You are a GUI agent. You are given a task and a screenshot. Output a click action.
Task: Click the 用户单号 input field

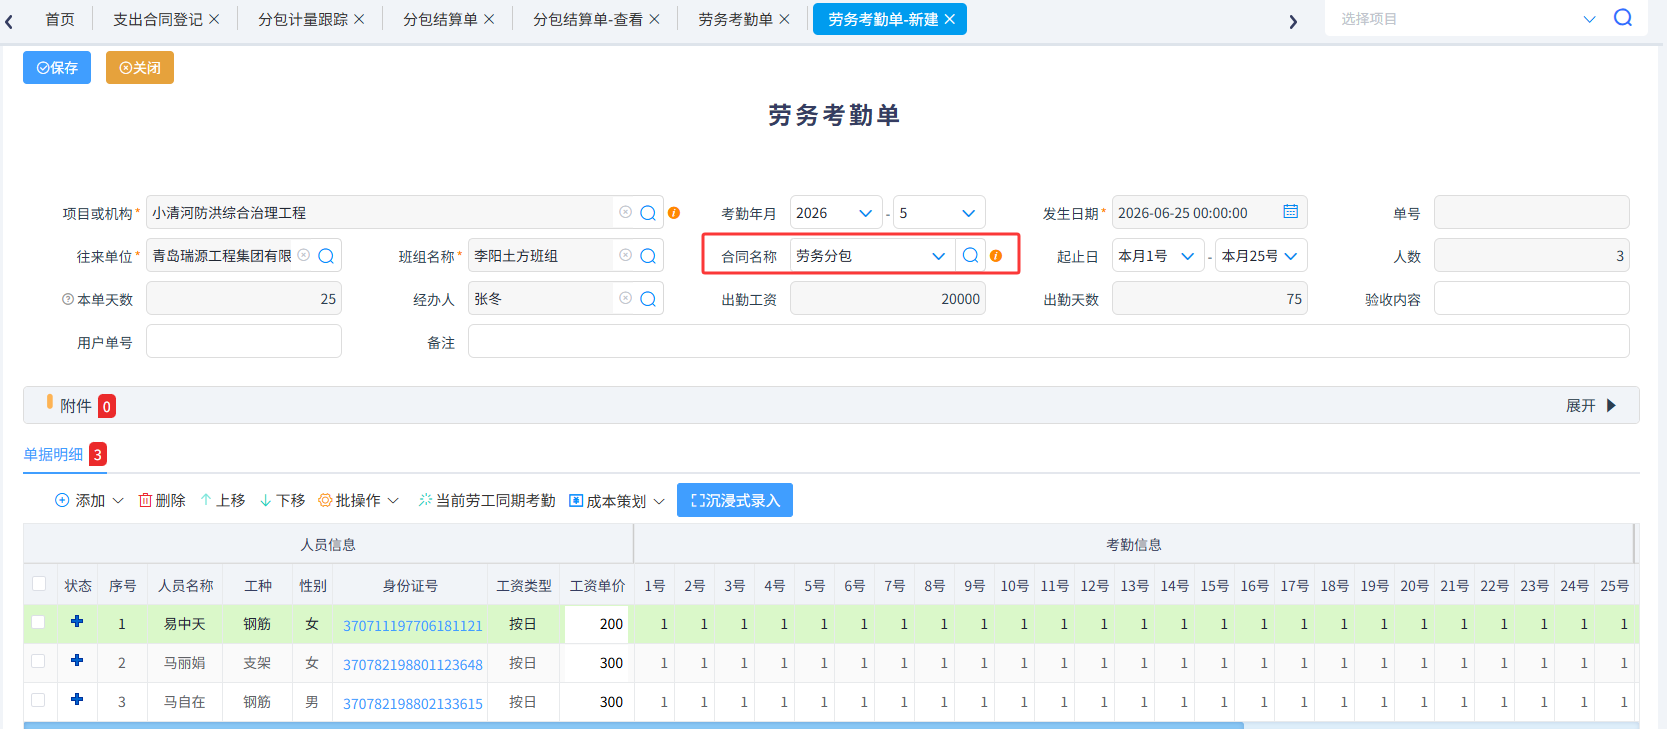pyautogui.click(x=244, y=341)
